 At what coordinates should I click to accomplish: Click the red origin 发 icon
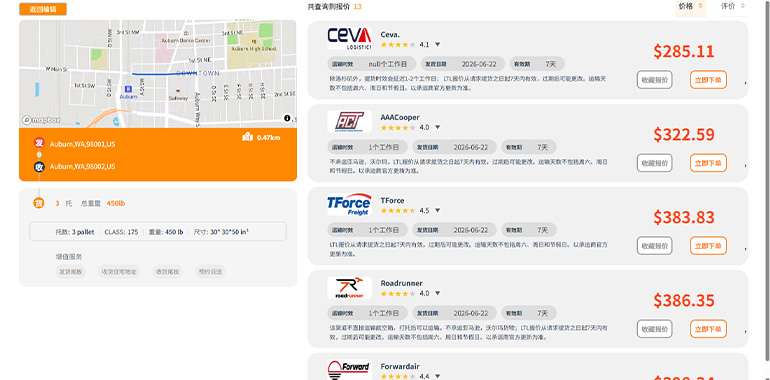tap(39, 143)
